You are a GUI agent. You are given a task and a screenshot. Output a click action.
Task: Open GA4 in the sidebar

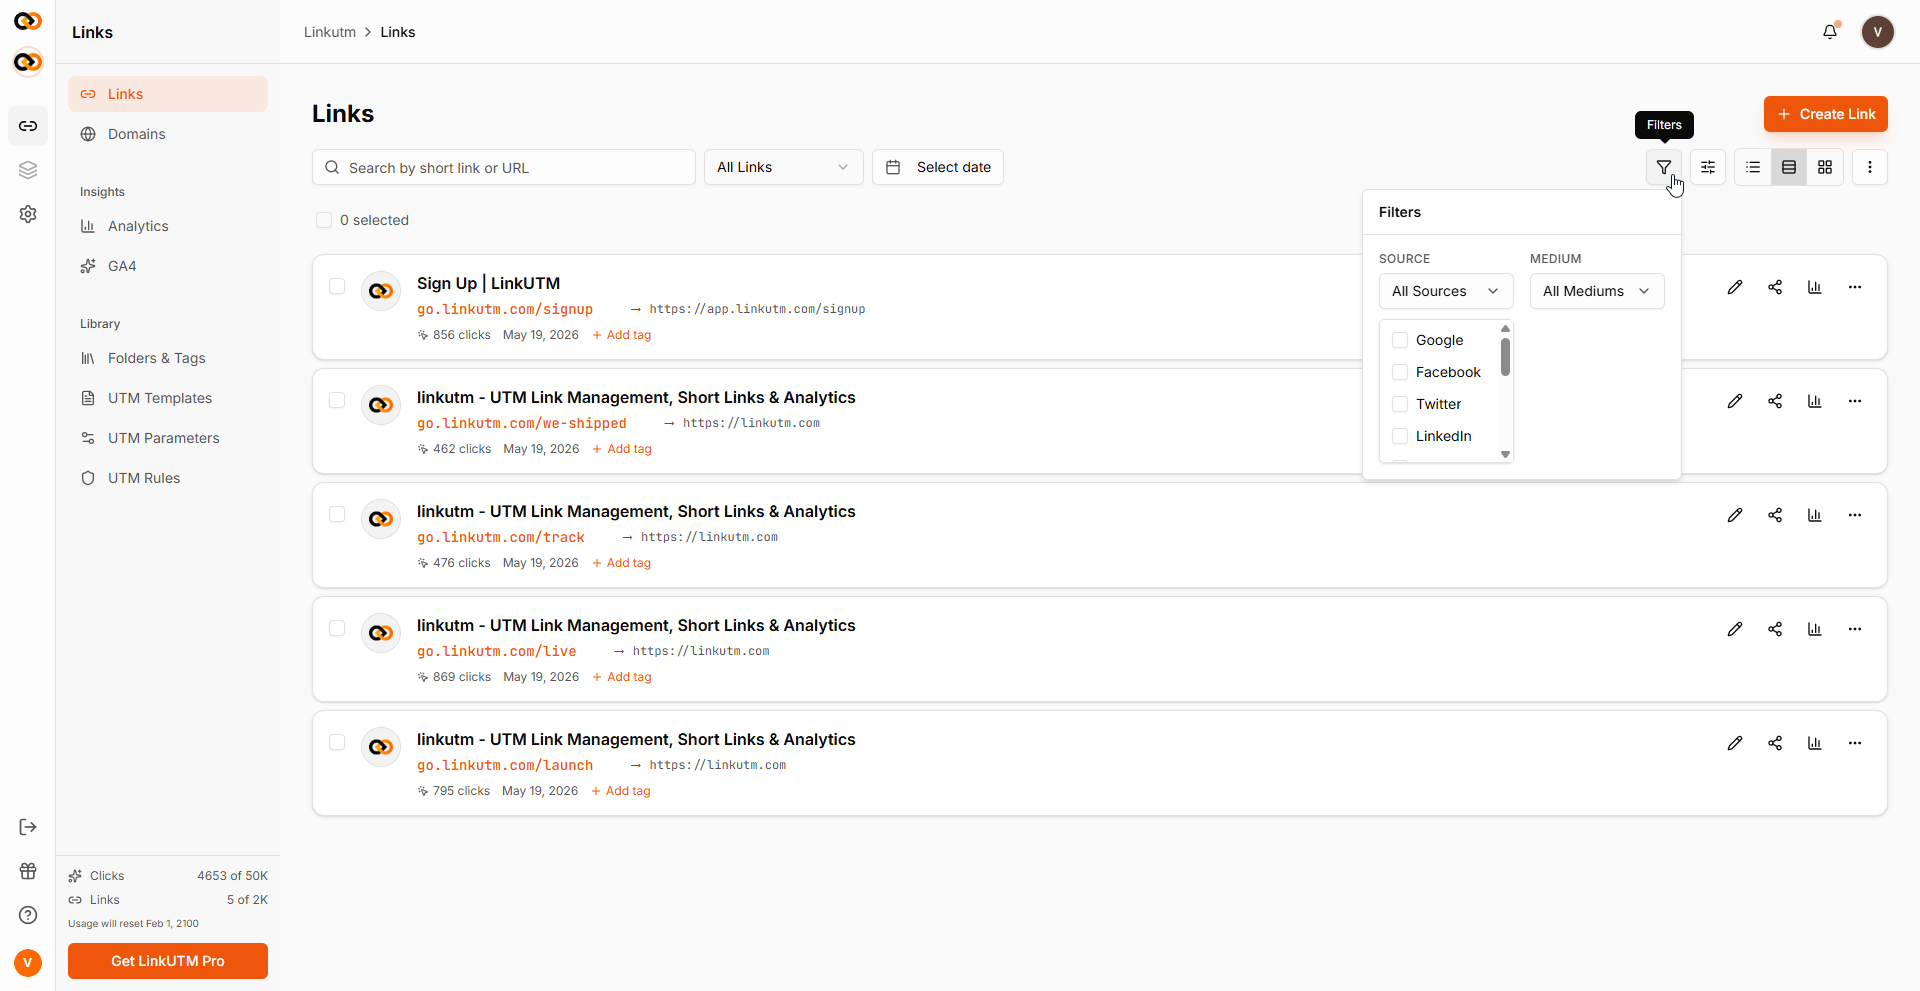click(x=168, y=266)
